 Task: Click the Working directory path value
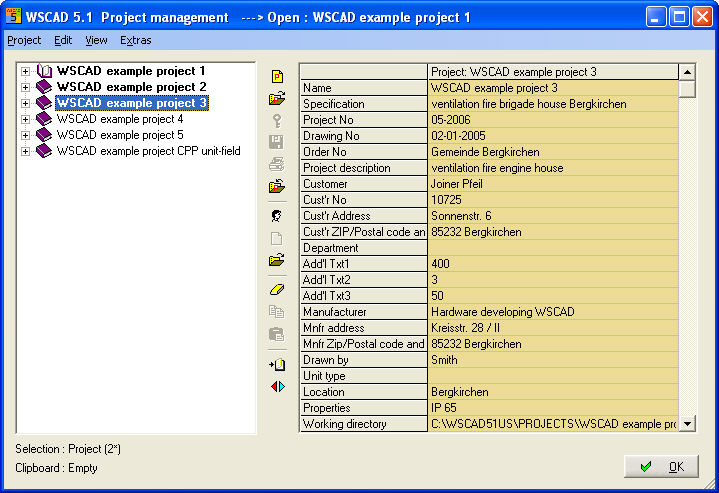[x=553, y=424]
